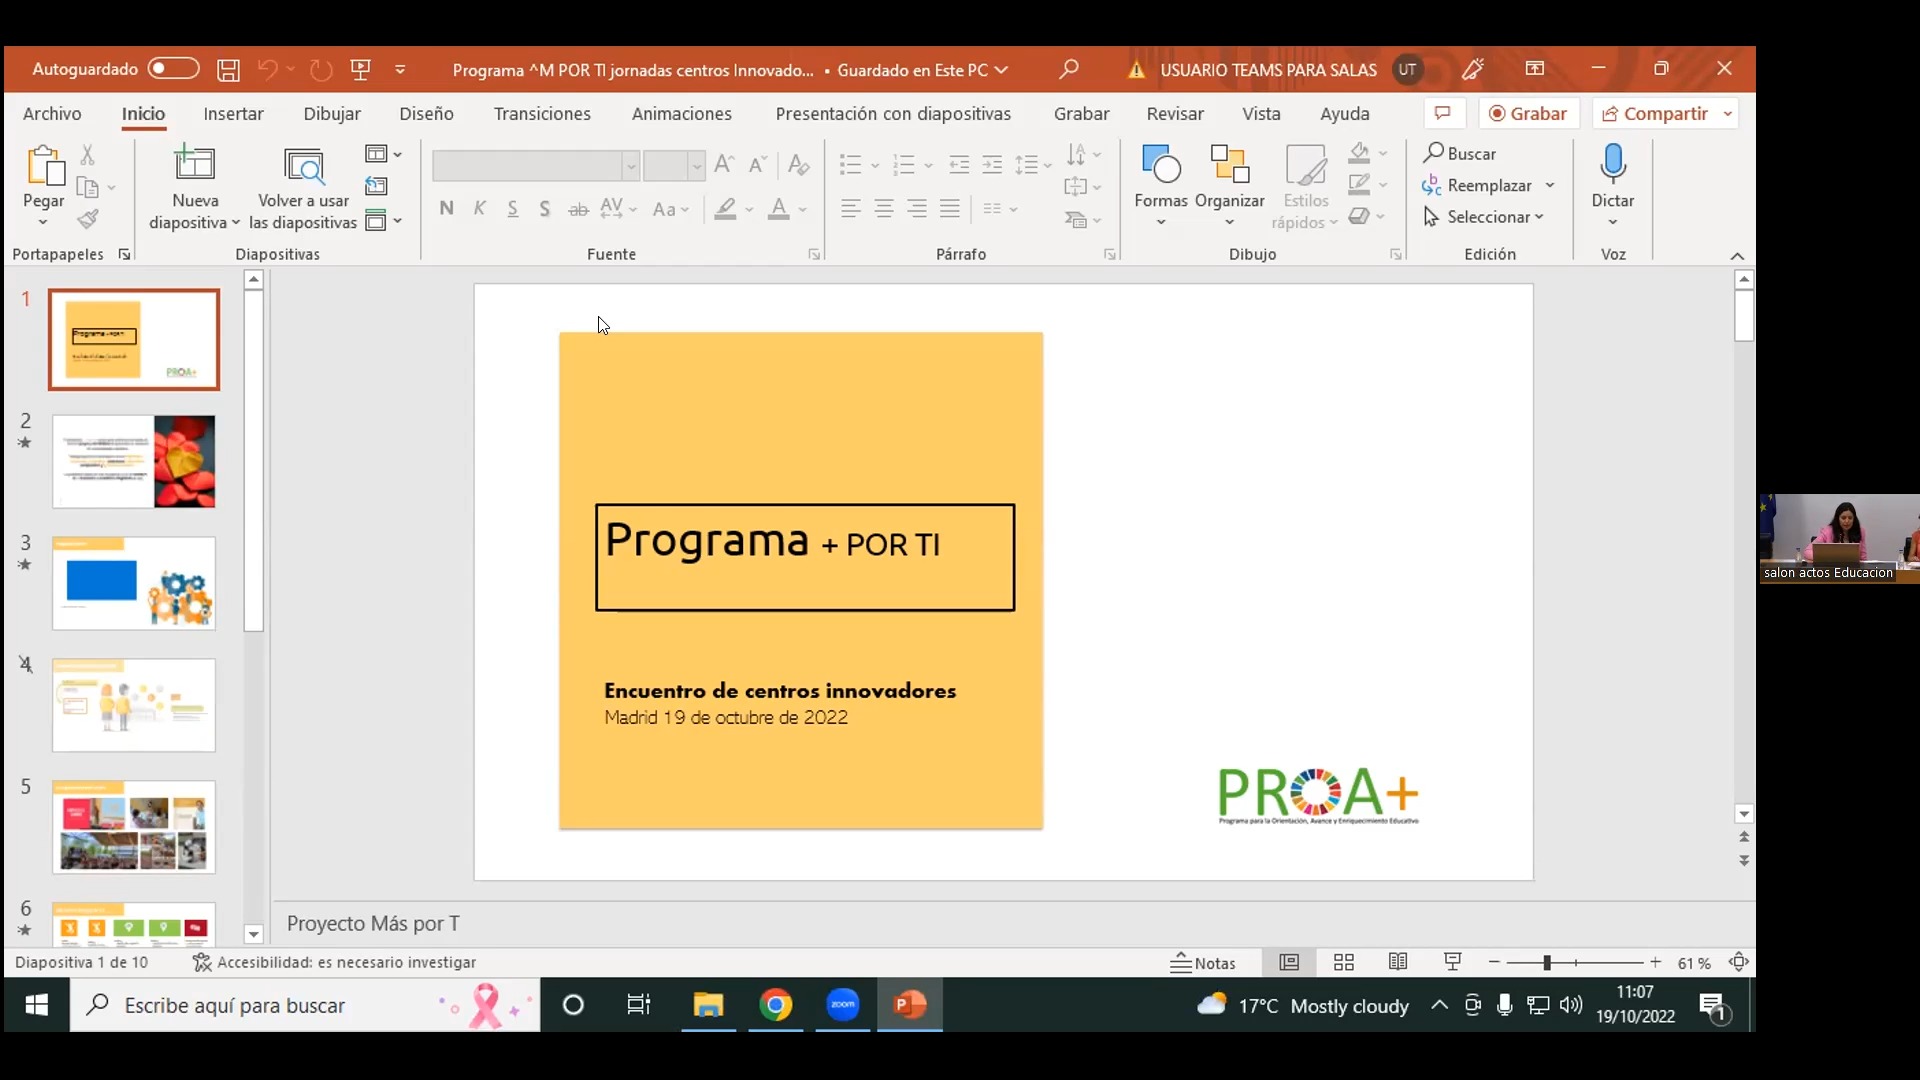Screen dimensions: 1920x1080
Task: Switch to the Transiciones tab
Action: pyautogui.click(x=542, y=114)
